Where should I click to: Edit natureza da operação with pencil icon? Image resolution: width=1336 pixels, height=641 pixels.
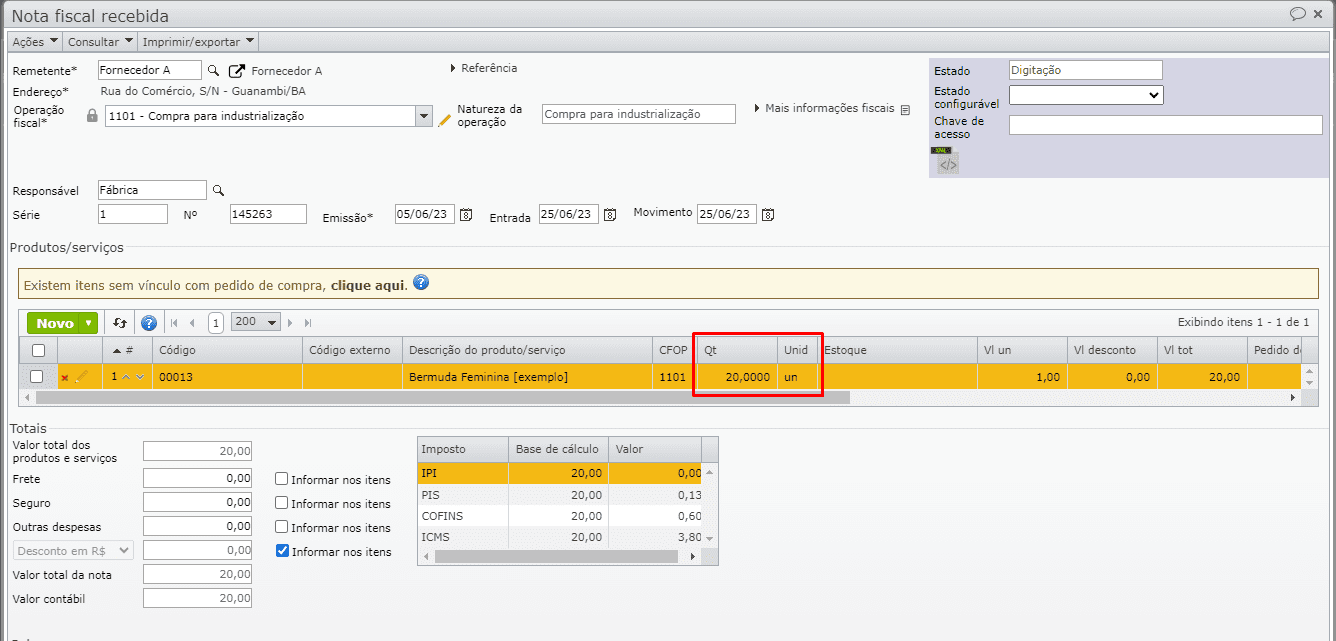[445, 120]
